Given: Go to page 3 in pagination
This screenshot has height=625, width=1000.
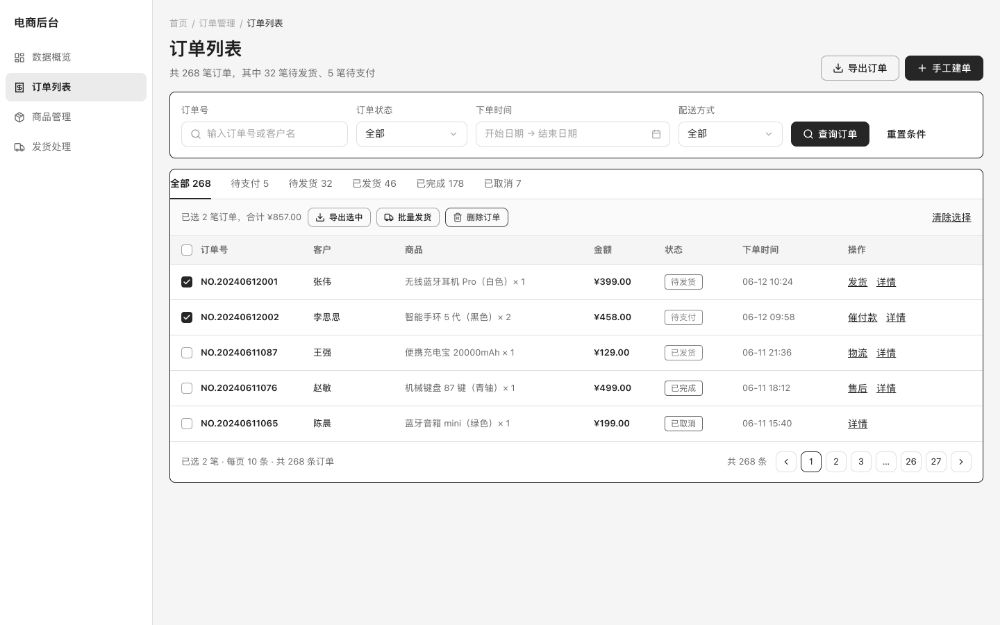Looking at the screenshot, I should coord(861,462).
